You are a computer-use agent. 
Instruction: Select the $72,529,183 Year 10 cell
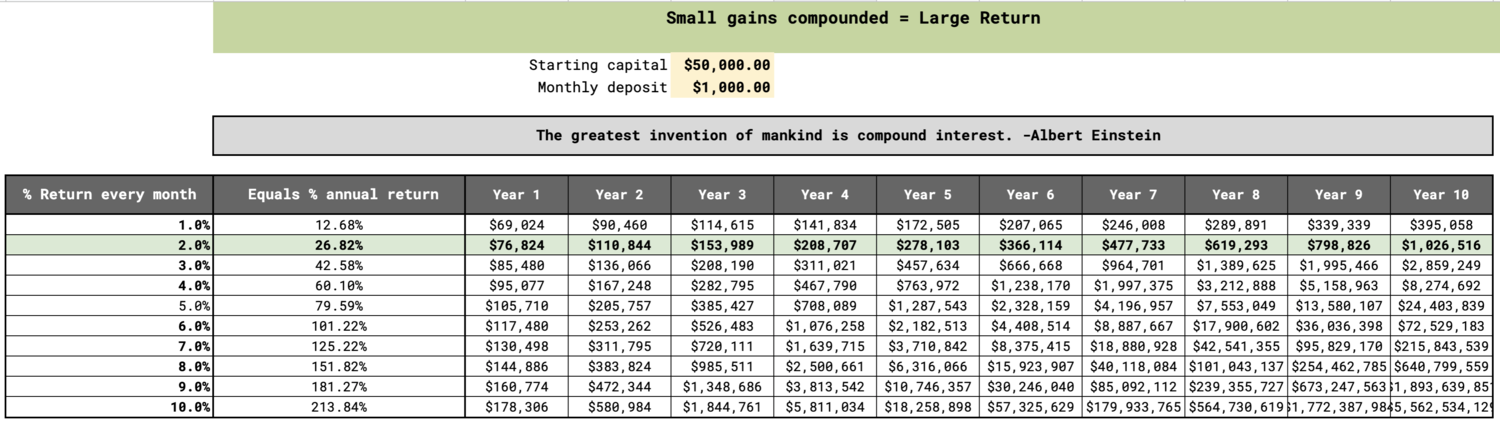[1442, 326]
